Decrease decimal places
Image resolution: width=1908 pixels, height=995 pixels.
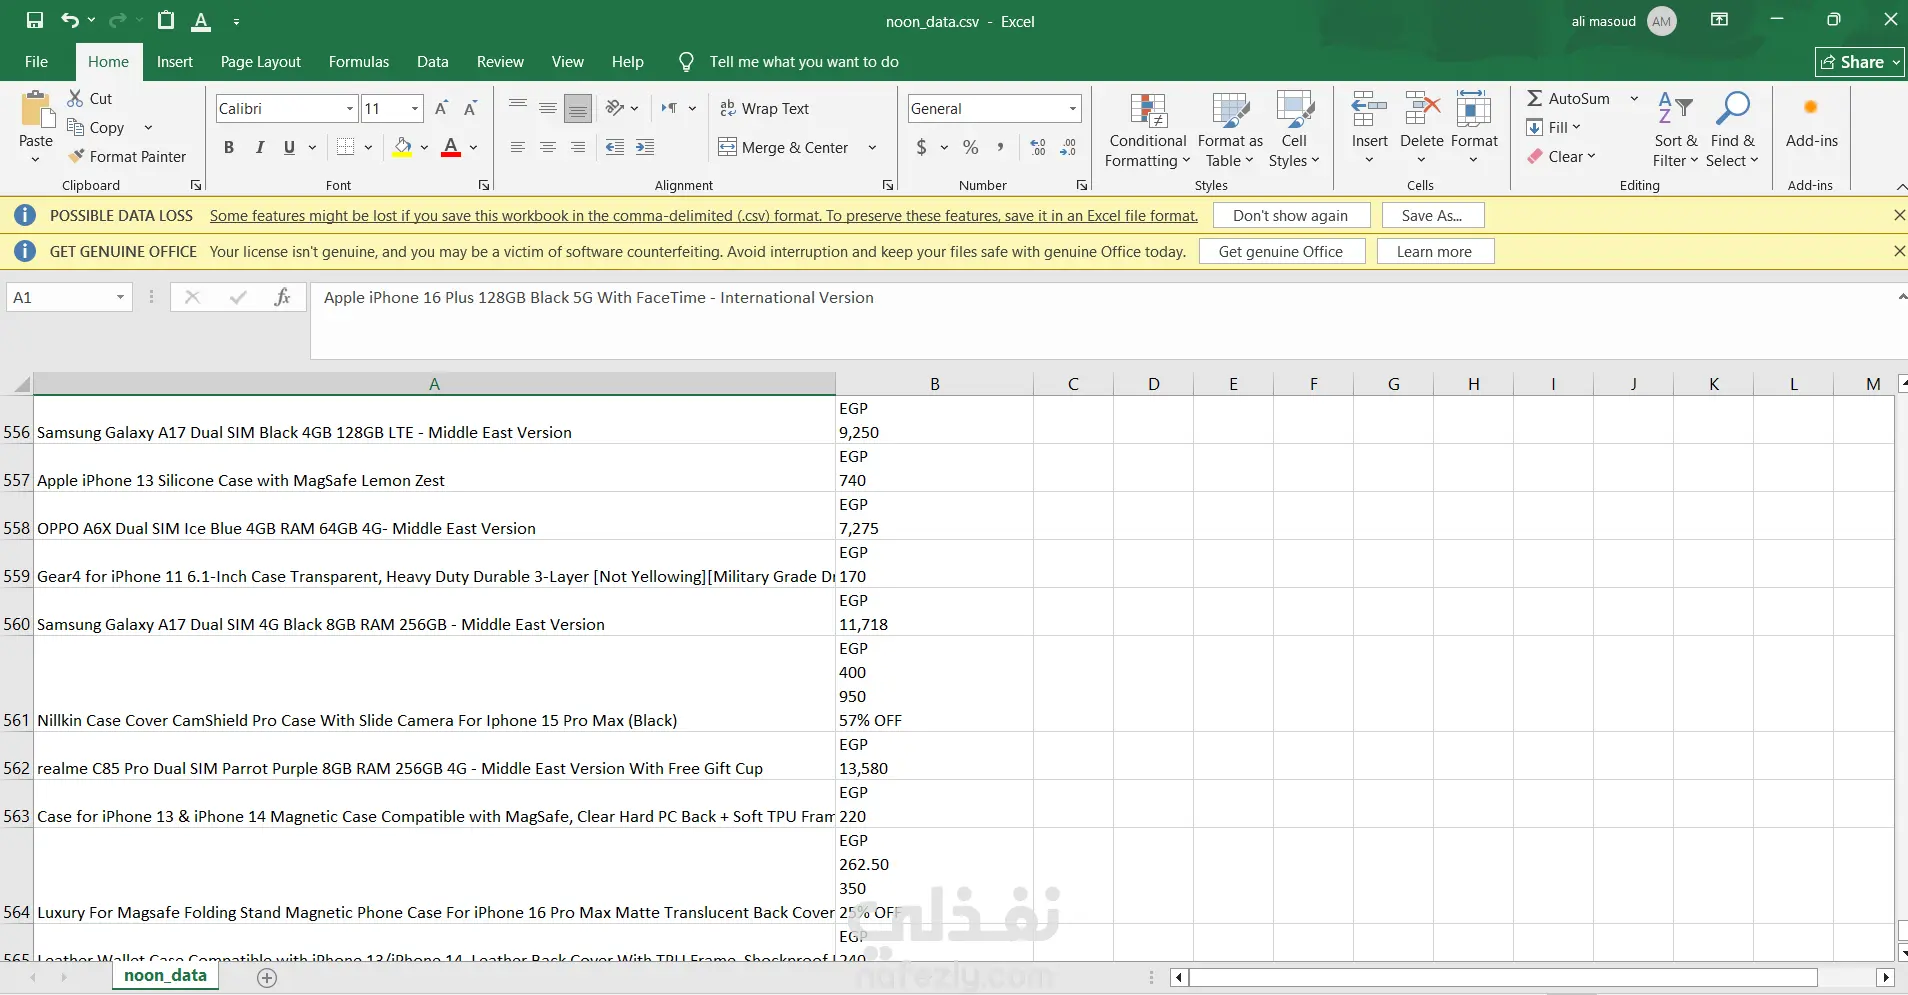[1068, 147]
